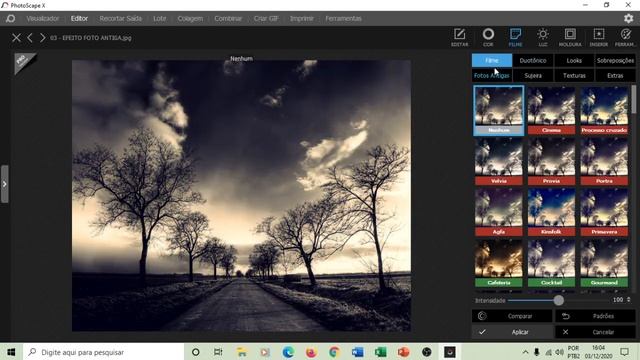Apply the Gourmand film filter
This screenshot has height=360, width=640.
point(604,263)
